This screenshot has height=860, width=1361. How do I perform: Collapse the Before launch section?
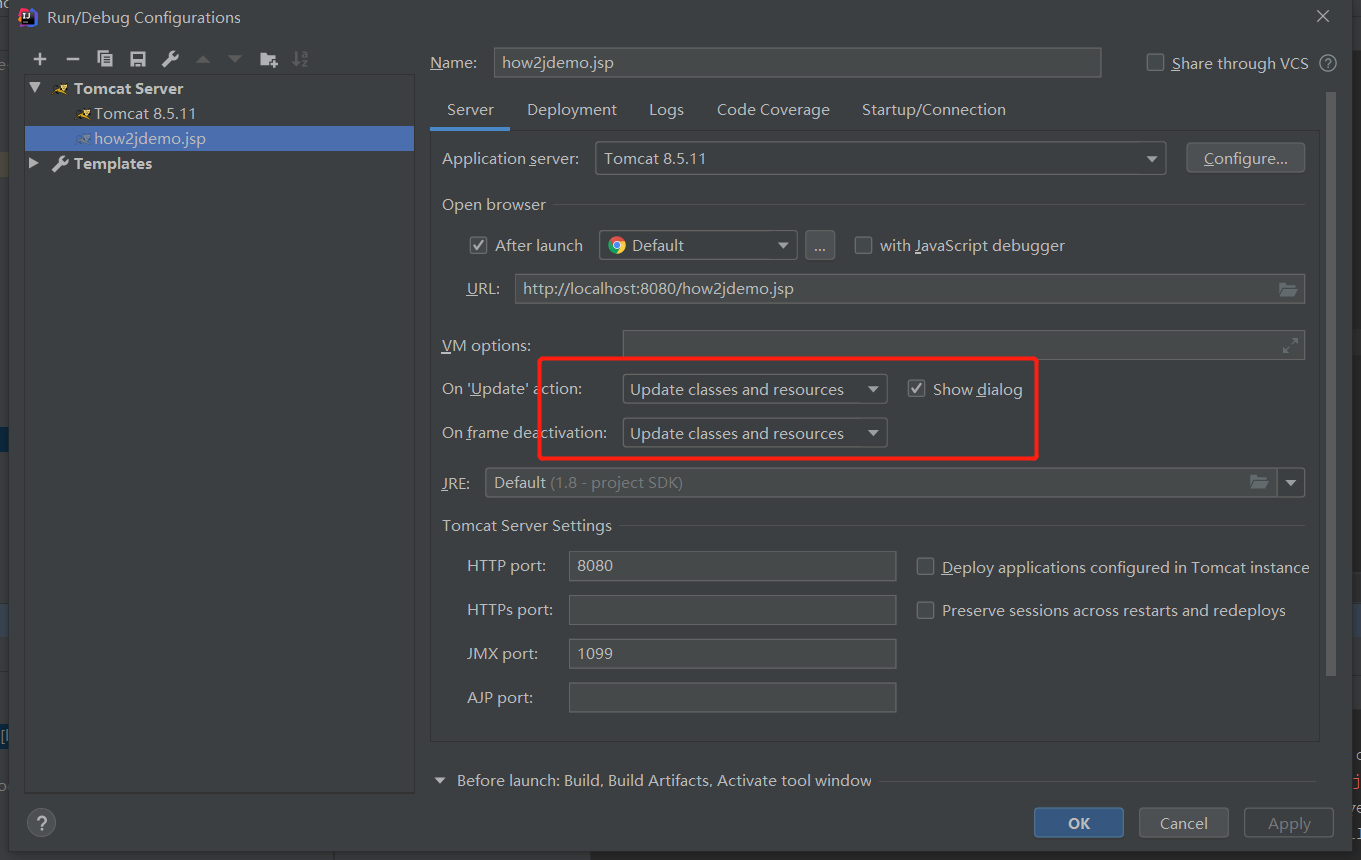(440, 780)
